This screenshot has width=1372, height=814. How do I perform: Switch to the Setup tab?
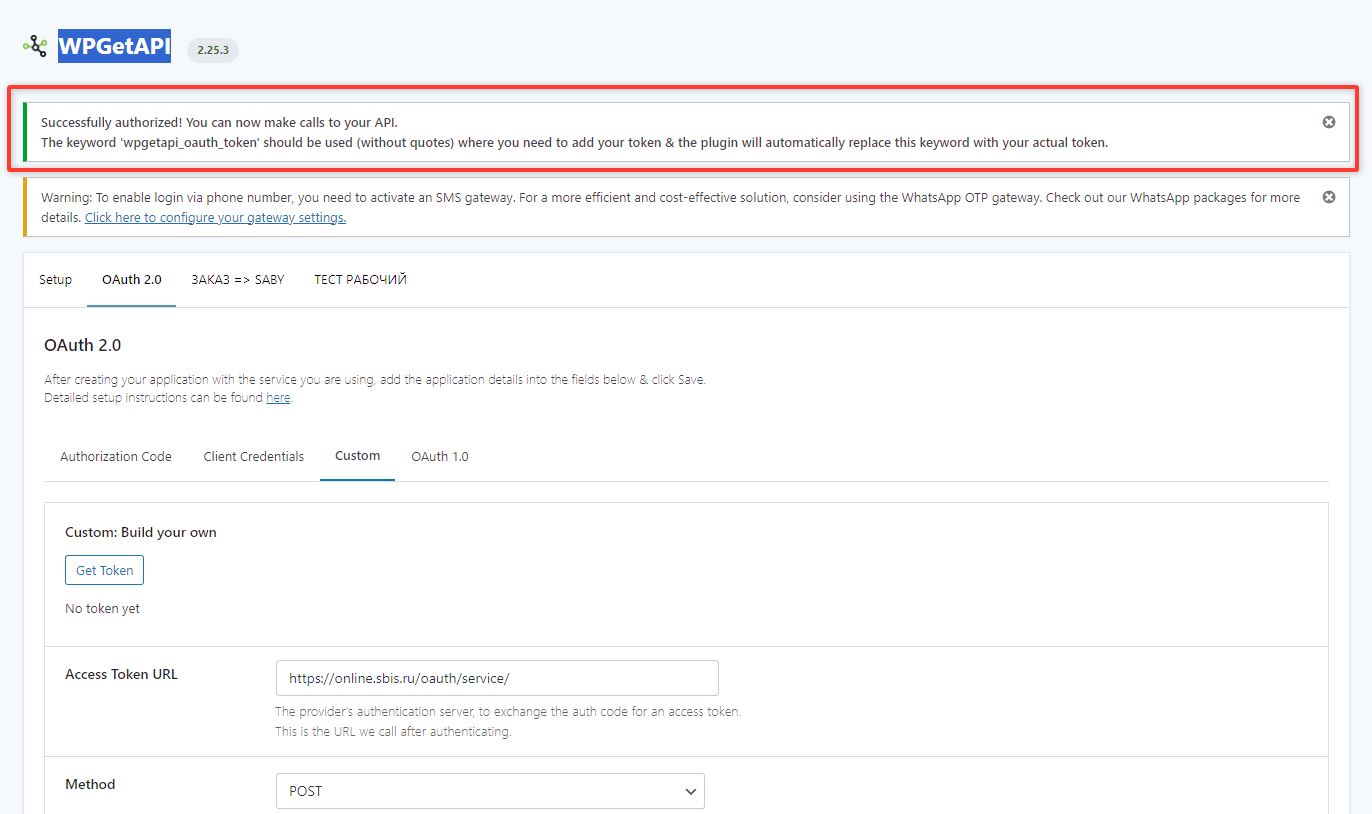(x=56, y=280)
